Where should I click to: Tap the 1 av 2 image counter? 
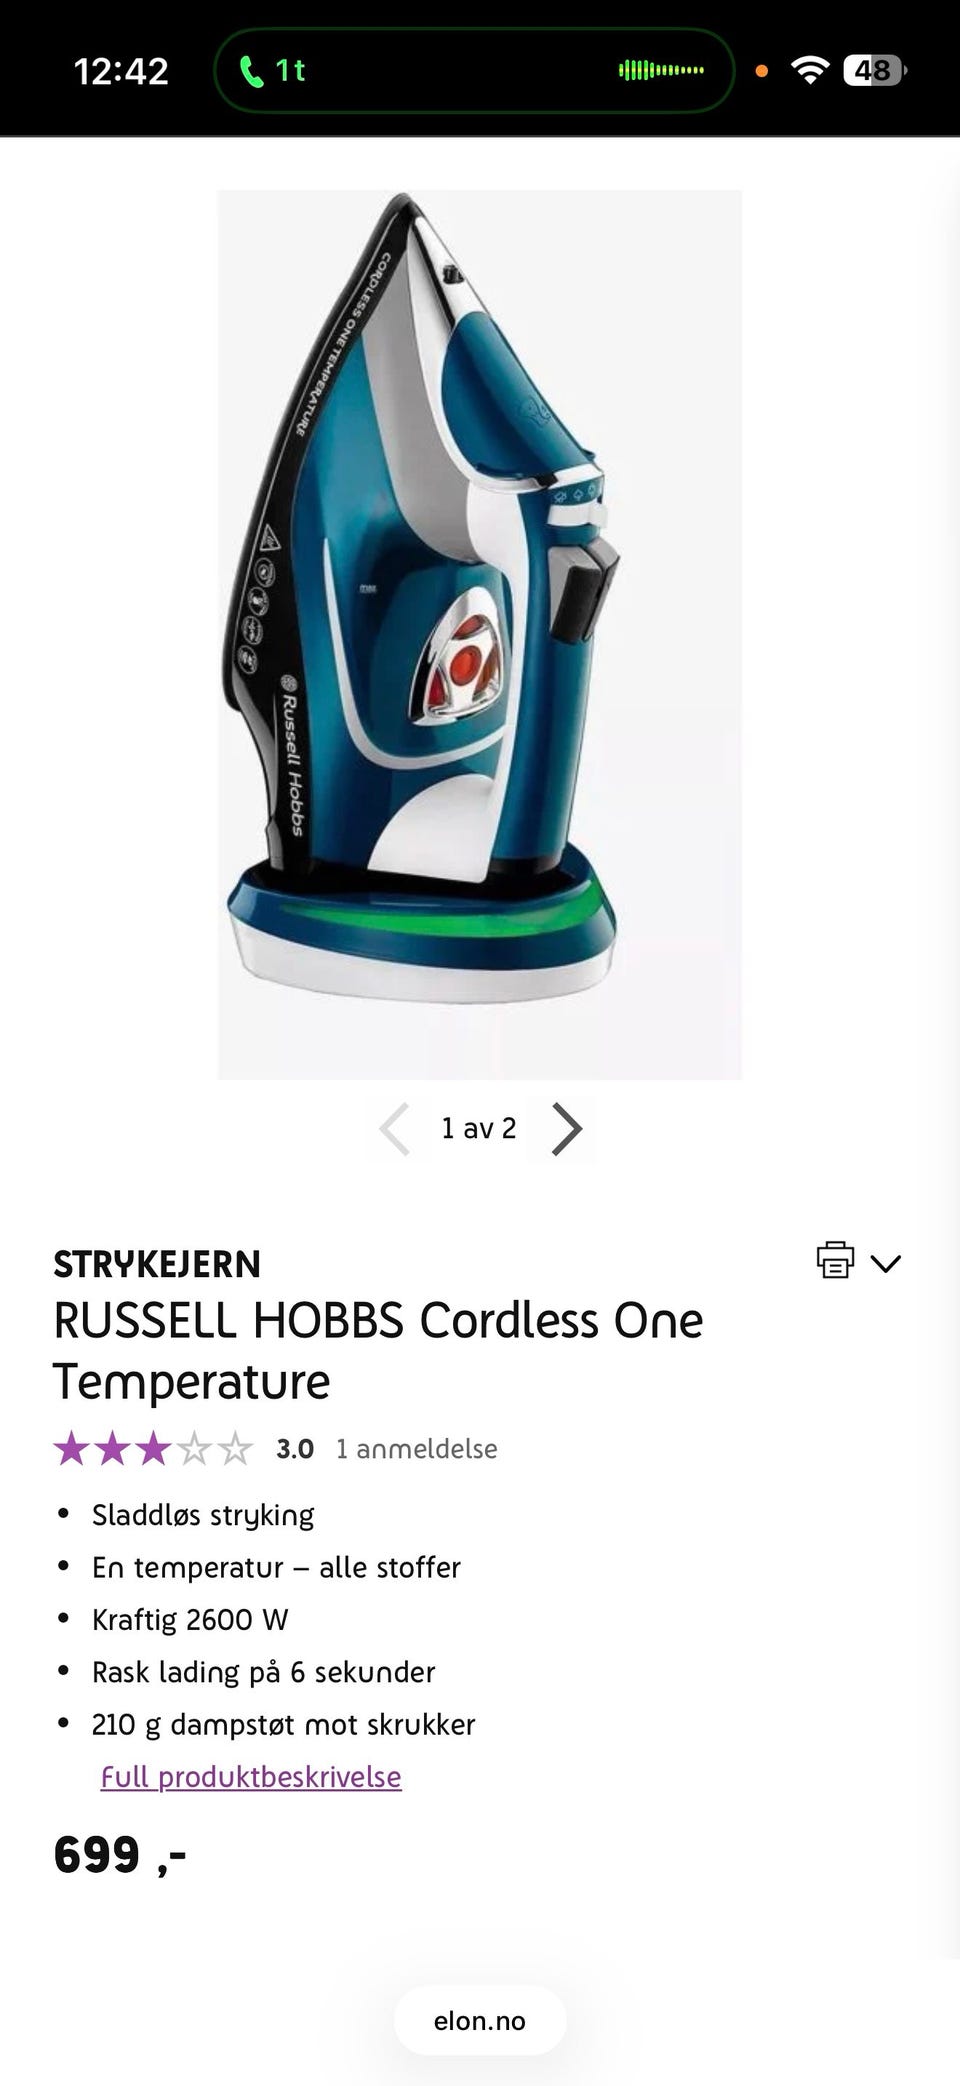pyautogui.click(x=479, y=1128)
